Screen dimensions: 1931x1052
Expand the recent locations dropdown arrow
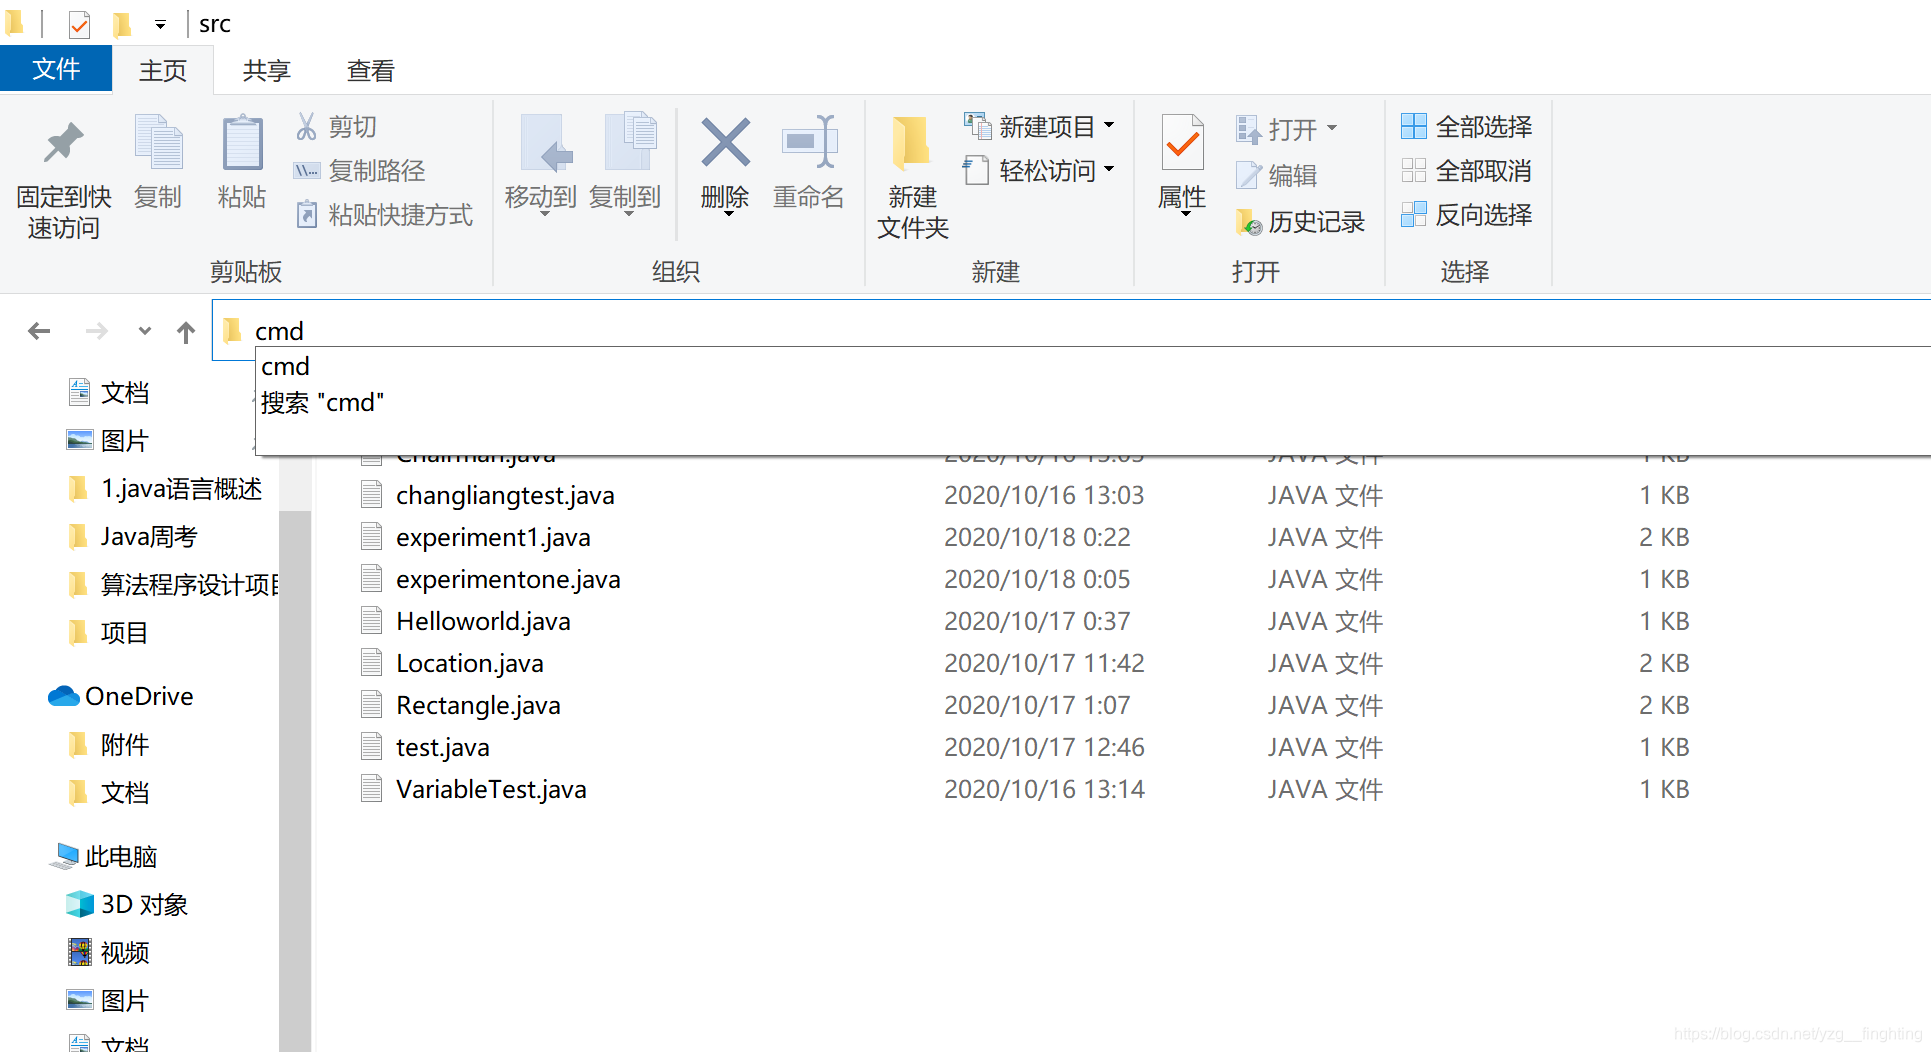point(145,331)
